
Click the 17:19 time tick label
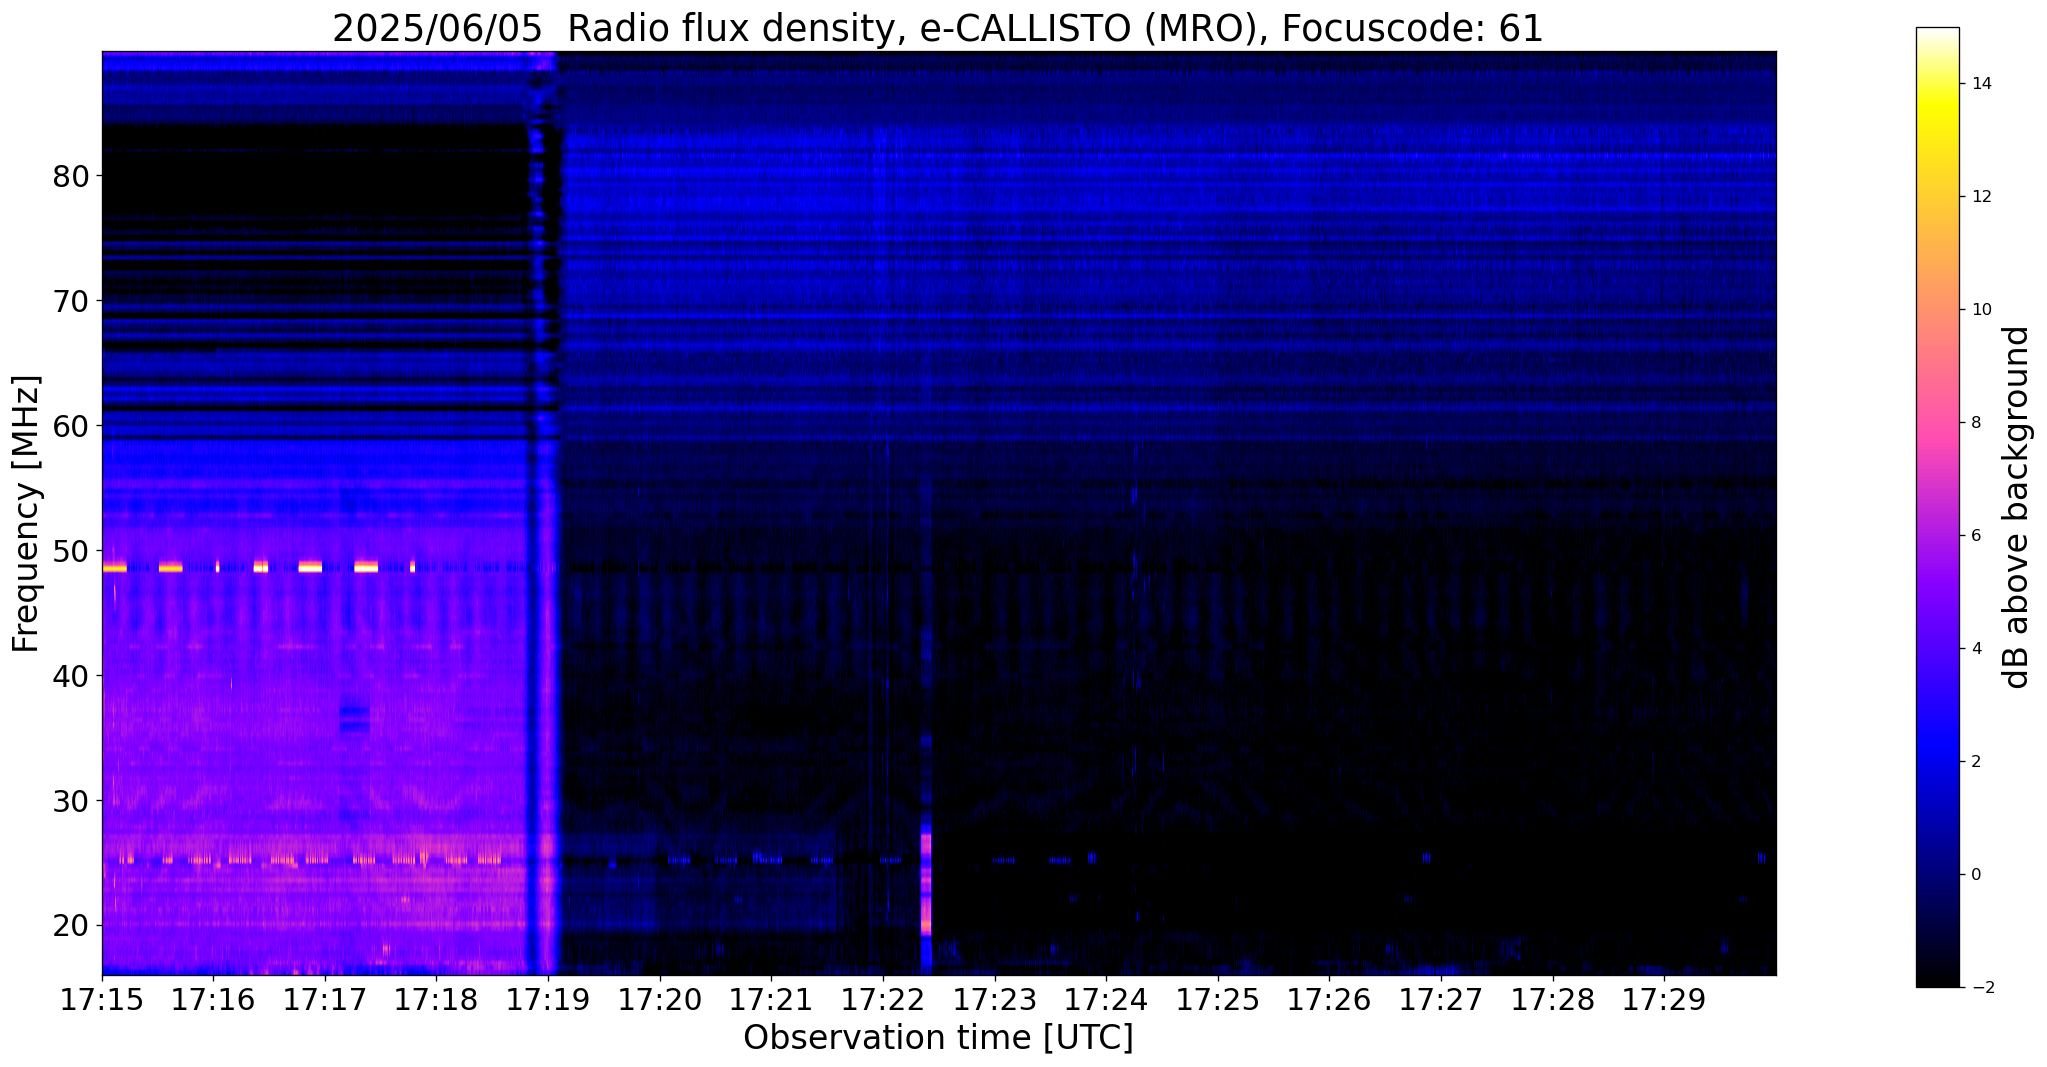pyautogui.click(x=548, y=1000)
